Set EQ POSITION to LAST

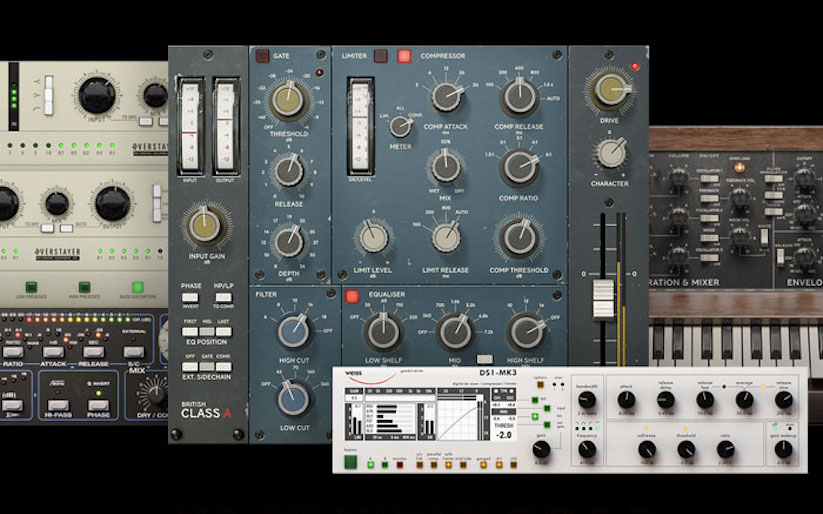click(224, 332)
